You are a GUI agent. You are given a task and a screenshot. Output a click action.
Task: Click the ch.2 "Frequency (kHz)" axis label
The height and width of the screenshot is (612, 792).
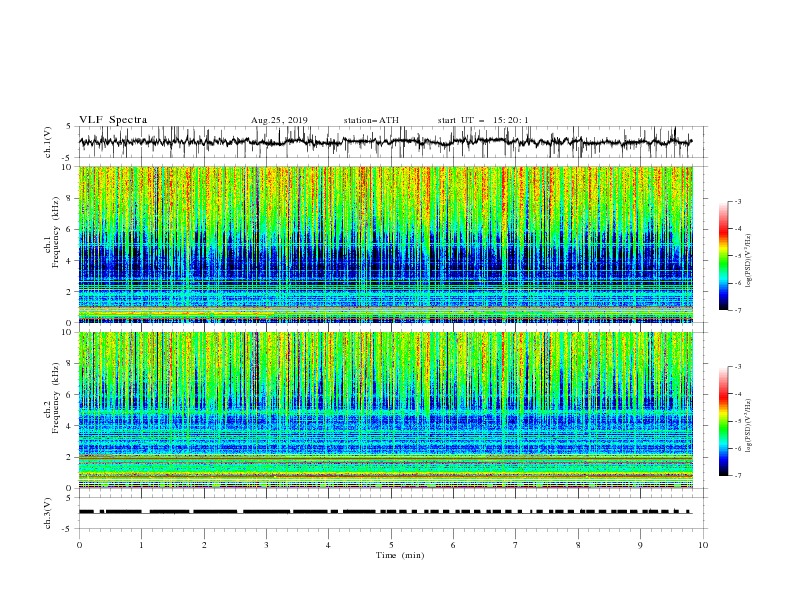coord(55,398)
